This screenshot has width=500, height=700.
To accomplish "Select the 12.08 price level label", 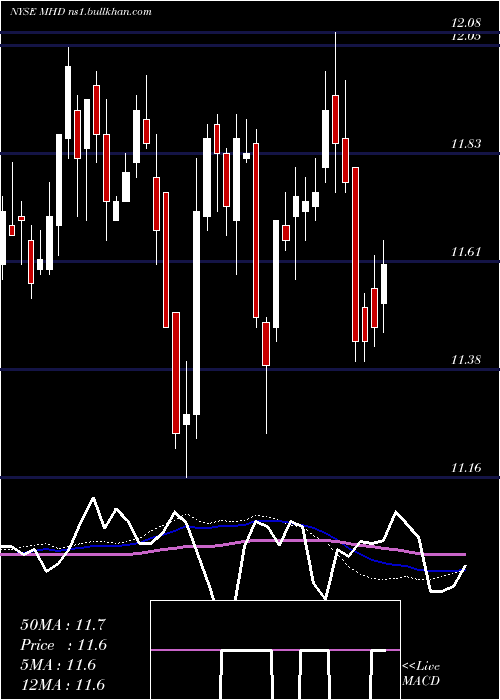I will (x=466, y=22).
